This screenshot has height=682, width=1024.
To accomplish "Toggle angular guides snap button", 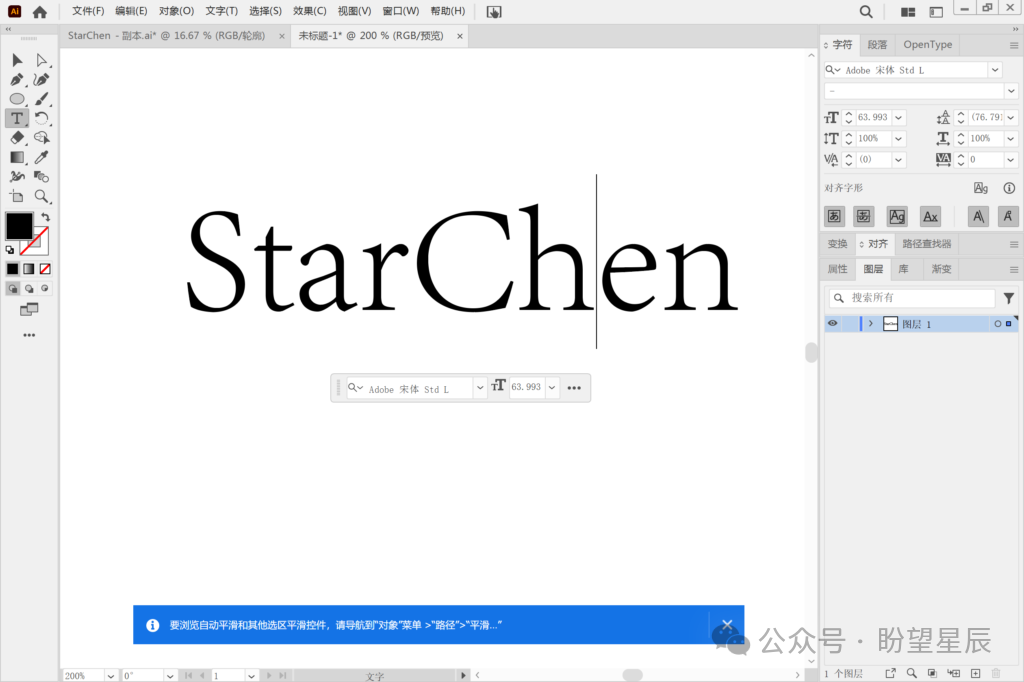I will (978, 216).
